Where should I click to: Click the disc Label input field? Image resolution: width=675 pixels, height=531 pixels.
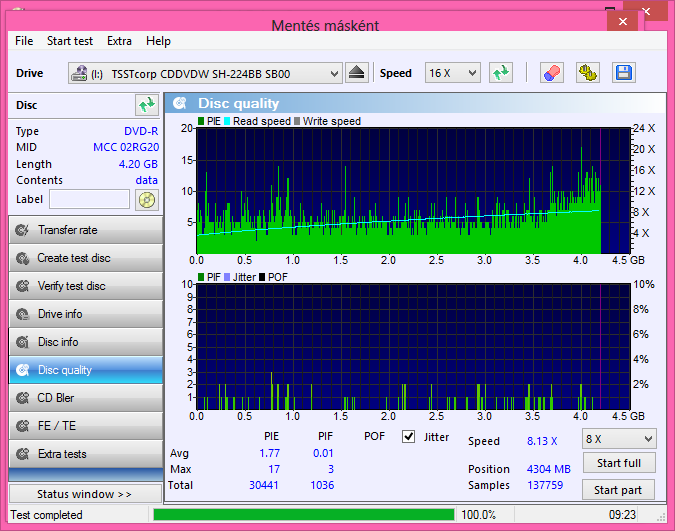point(90,199)
